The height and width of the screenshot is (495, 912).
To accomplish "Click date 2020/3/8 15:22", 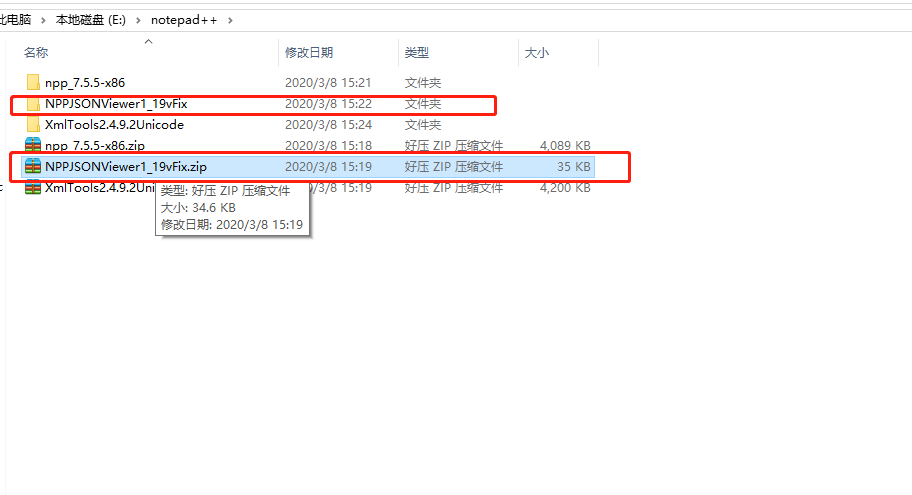I will (328, 104).
